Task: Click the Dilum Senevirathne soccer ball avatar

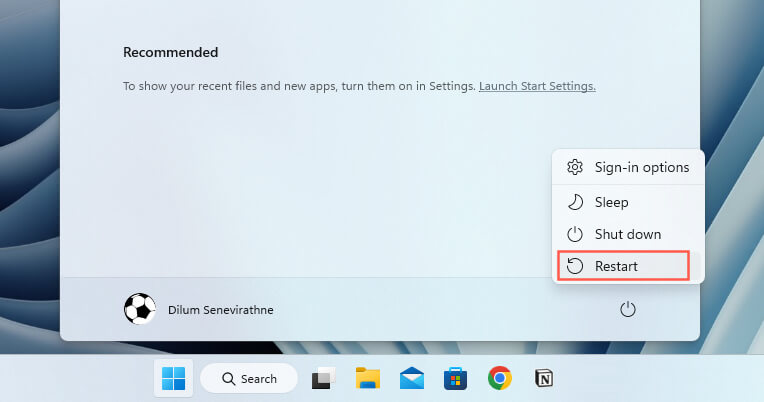Action: coord(140,310)
